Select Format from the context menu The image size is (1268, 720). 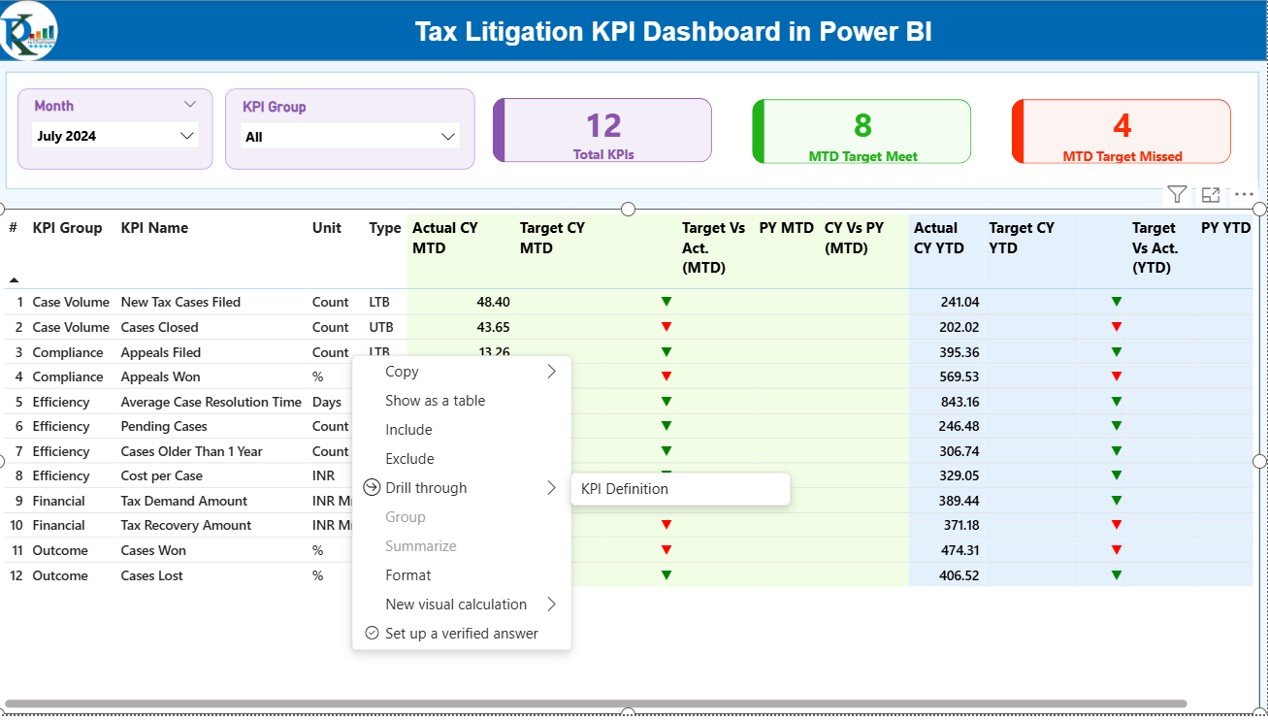coord(408,575)
